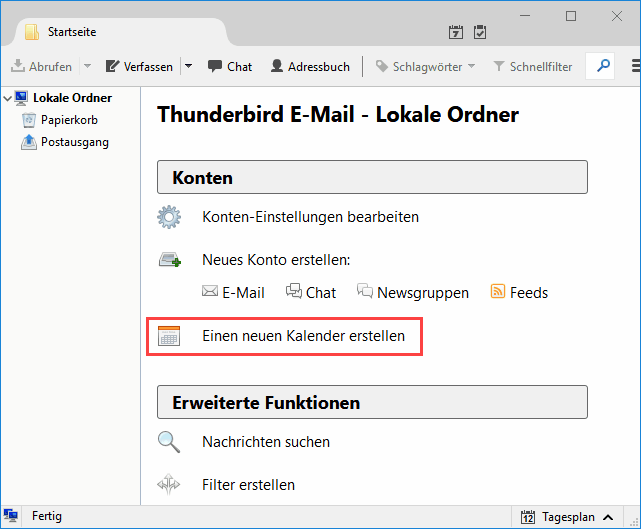Click the Abrufen download icon button

(41, 66)
